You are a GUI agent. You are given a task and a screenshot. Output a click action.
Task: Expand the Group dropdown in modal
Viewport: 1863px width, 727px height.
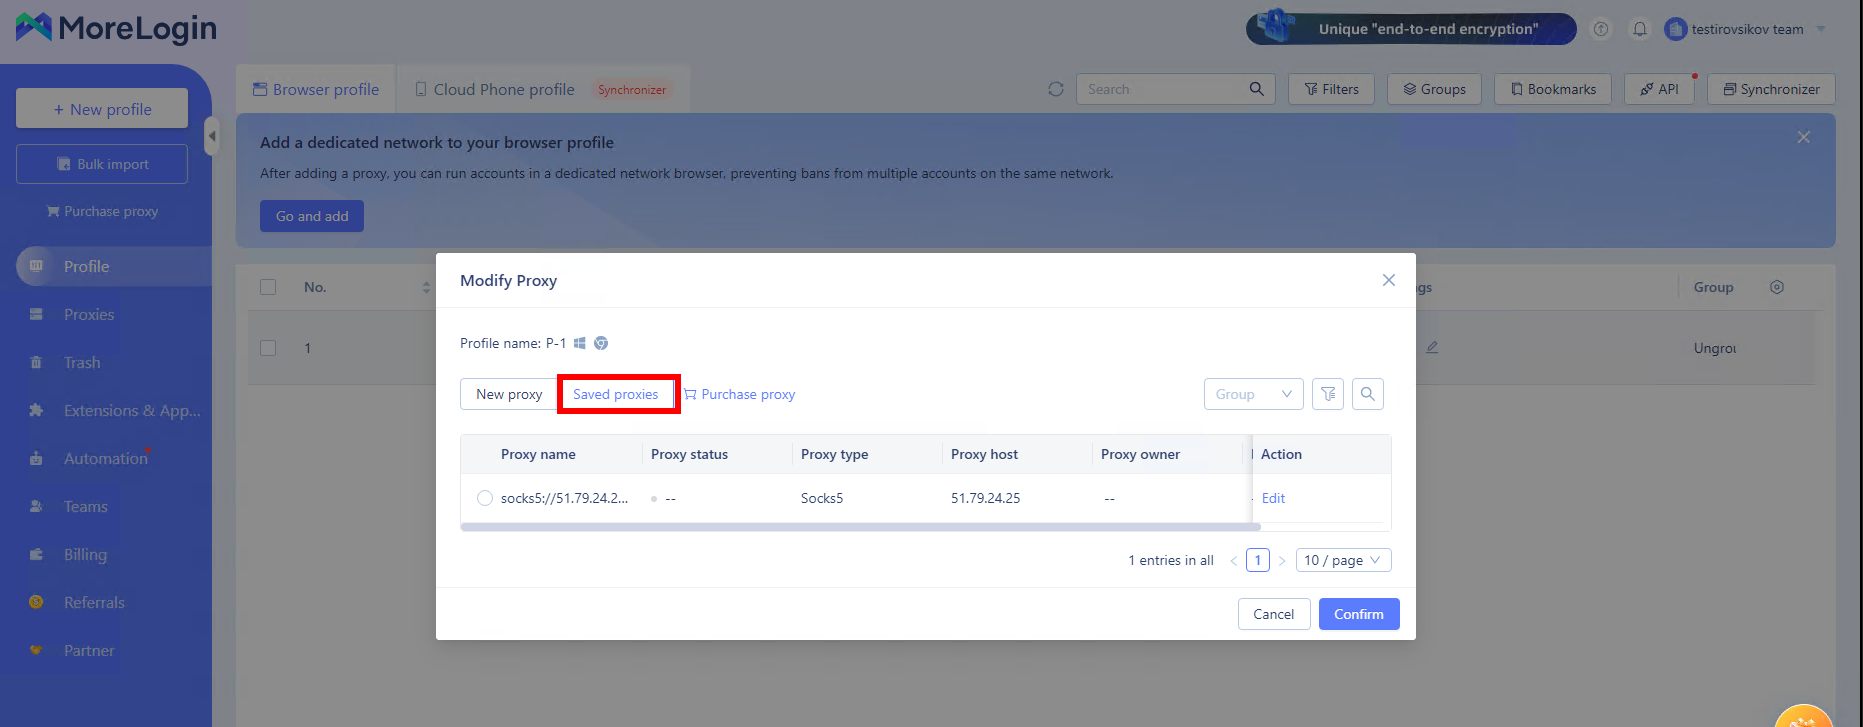pyautogui.click(x=1253, y=394)
